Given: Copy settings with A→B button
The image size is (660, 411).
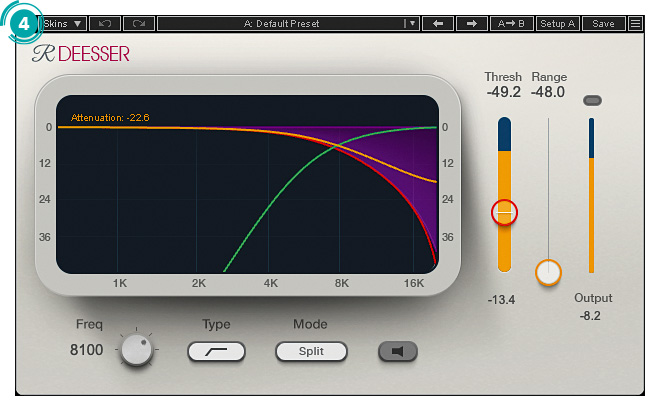Looking at the screenshot, I should click(x=511, y=24).
